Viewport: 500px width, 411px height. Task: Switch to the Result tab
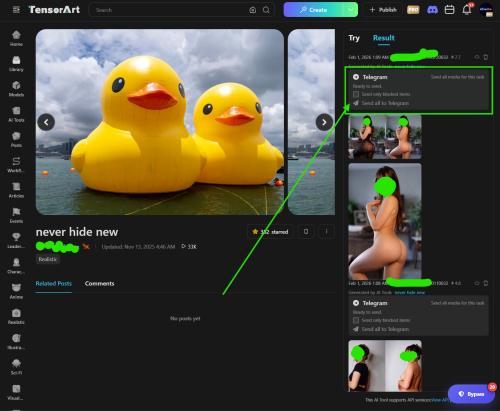click(x=384, y=38)
